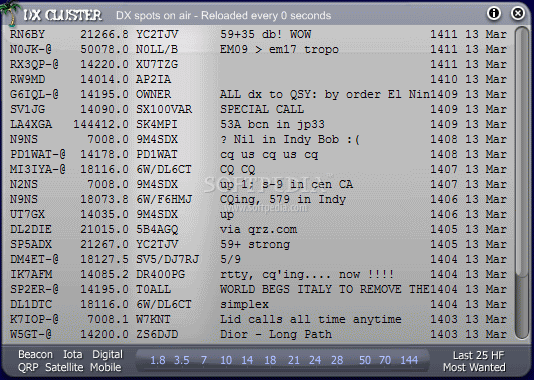This screenshot has width=534, height=380.
Task: Click frequency 14085.2
Action: point(104,274)
